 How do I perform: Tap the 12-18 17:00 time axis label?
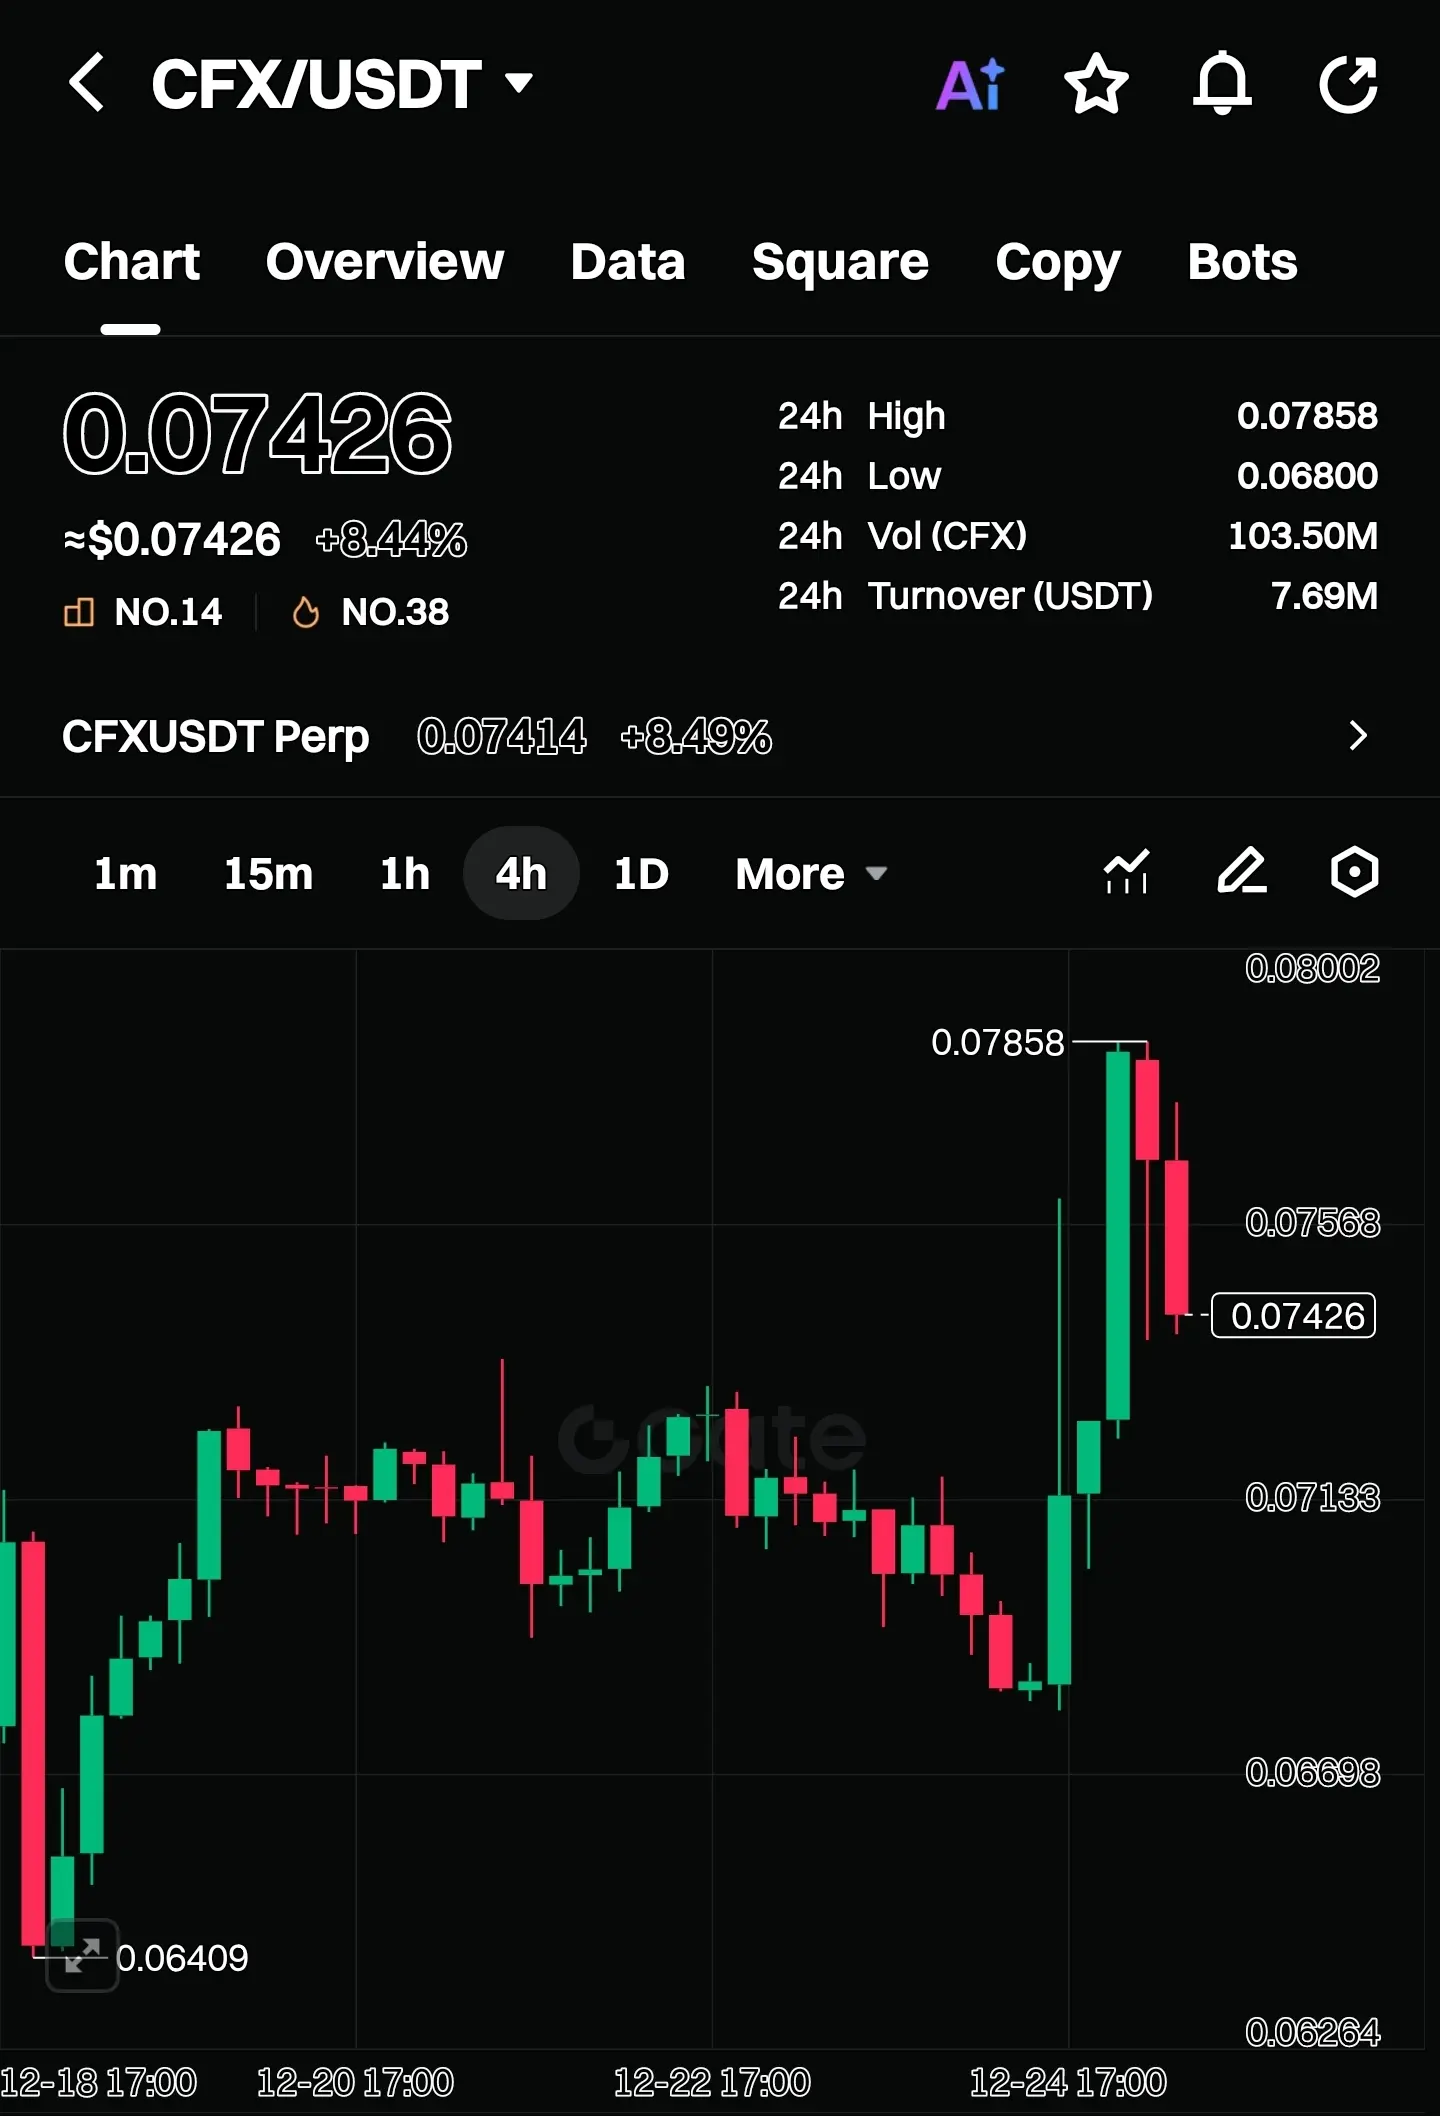click(x=98, y=2084)
